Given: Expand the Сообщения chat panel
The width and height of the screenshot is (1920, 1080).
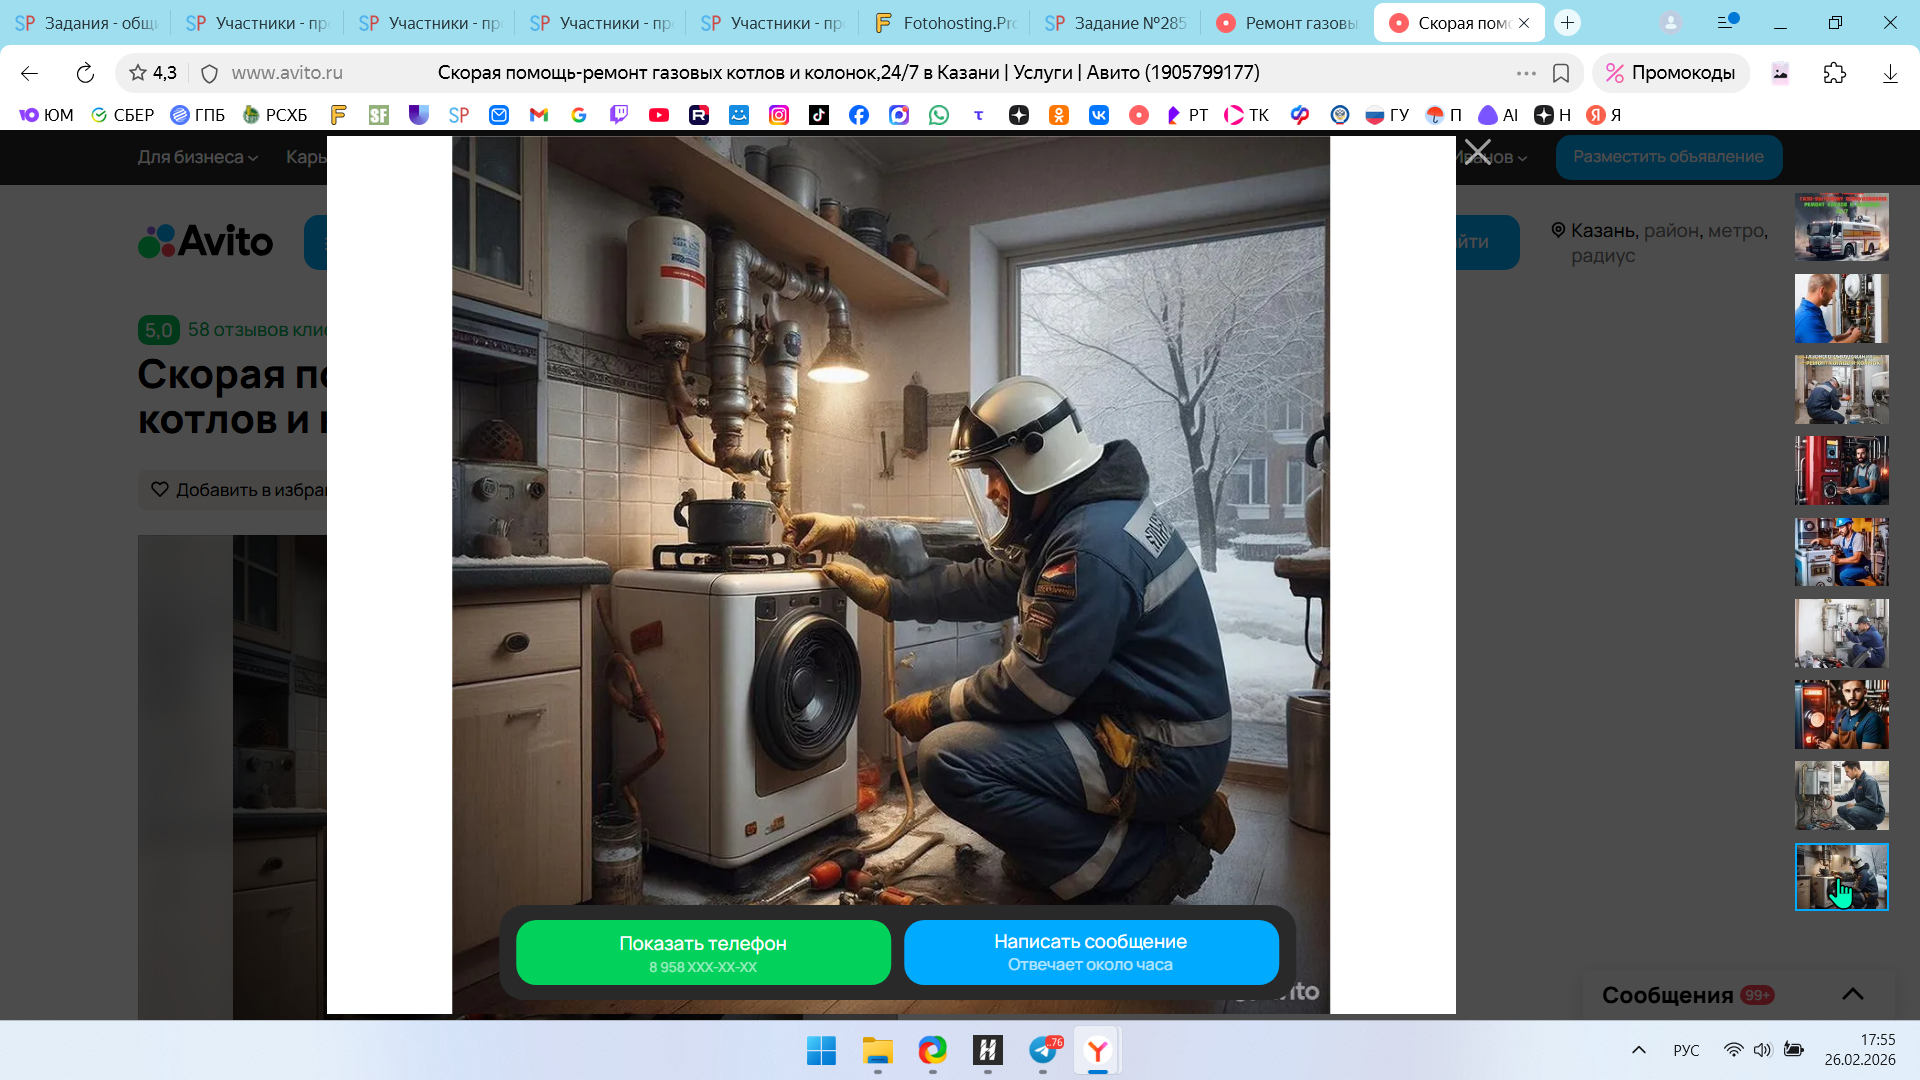Looking at the screenshot, I should click(x=1852, y=994).
